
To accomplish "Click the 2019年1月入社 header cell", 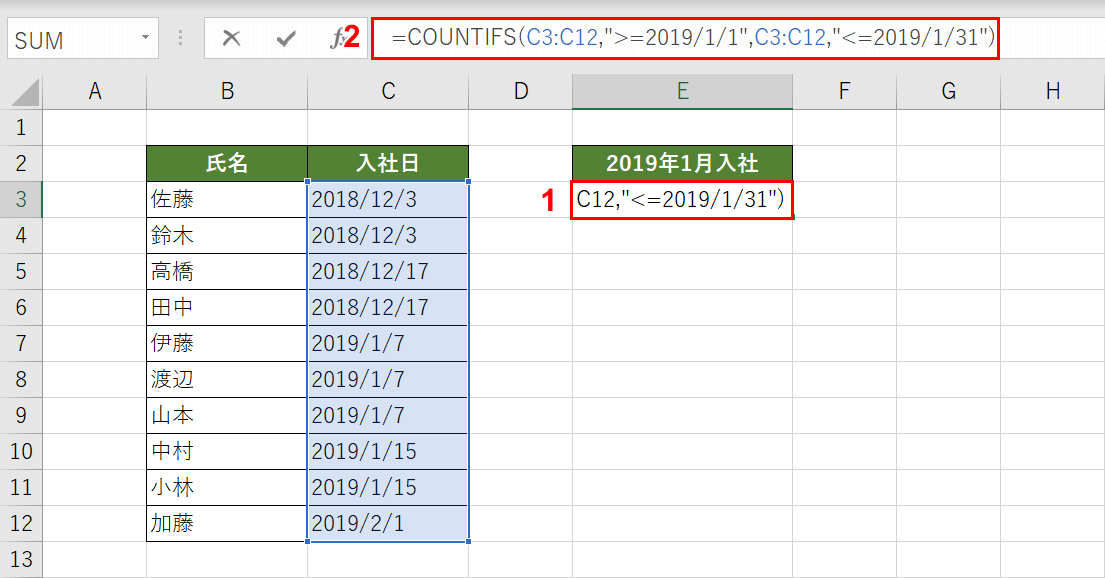I will click(x=682, y=164).
